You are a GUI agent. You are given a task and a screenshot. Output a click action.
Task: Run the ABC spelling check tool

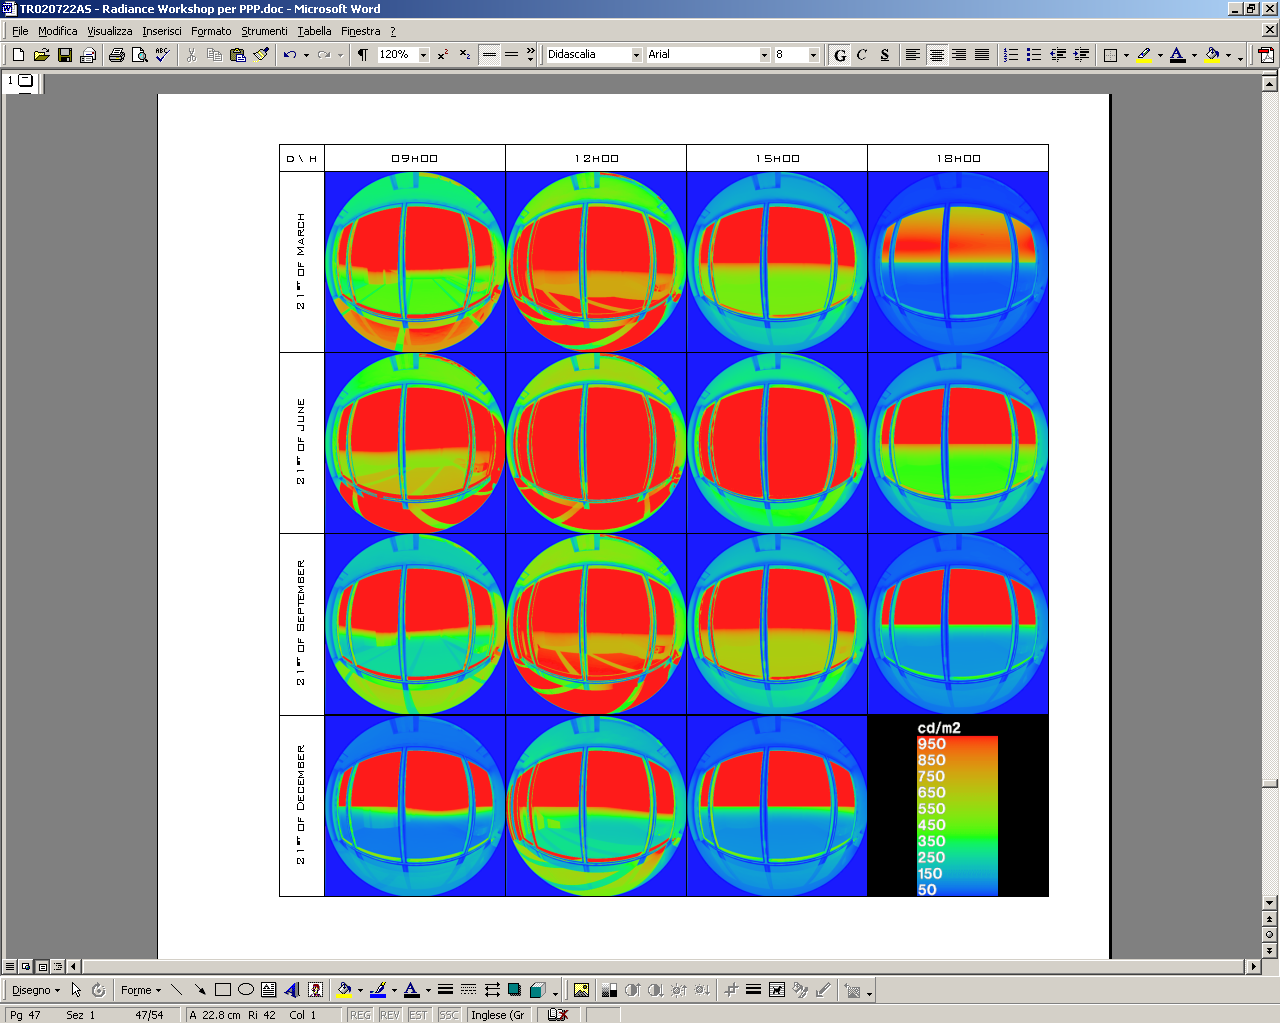163,55
